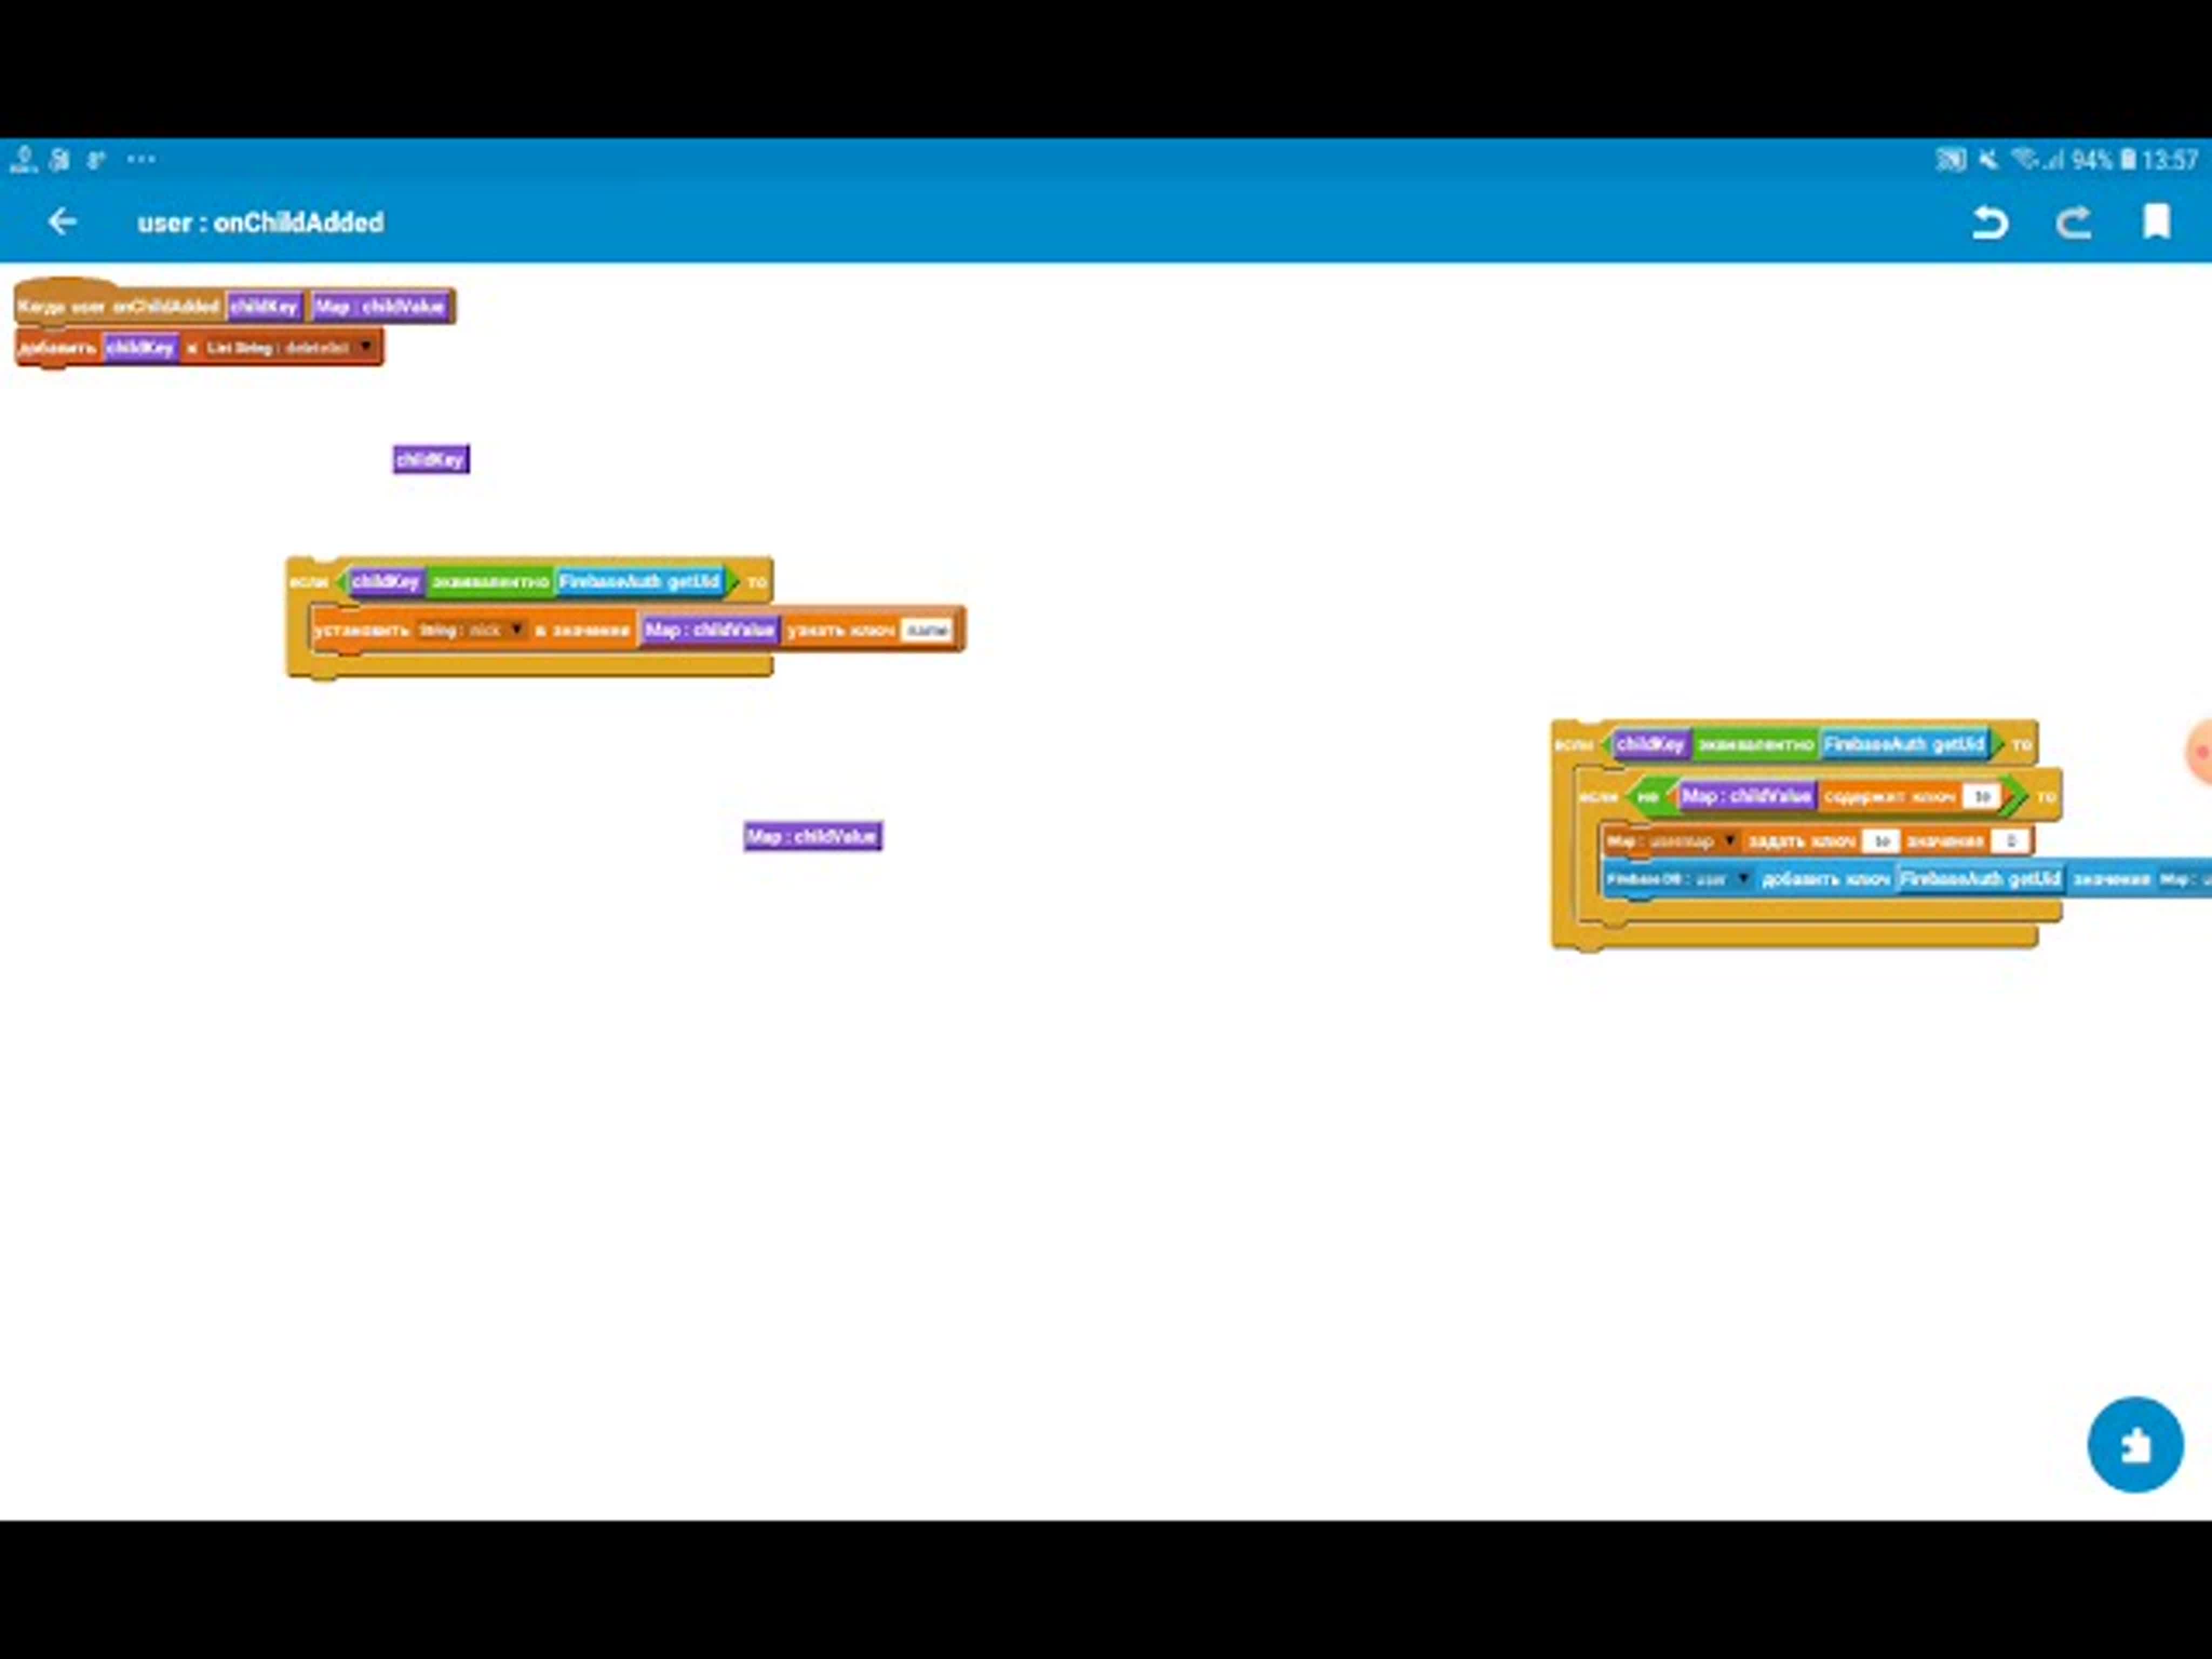Screen dimensions: 2212x1659
Task: Select the standalone childKey block on canvas
Action: [431, 459]
